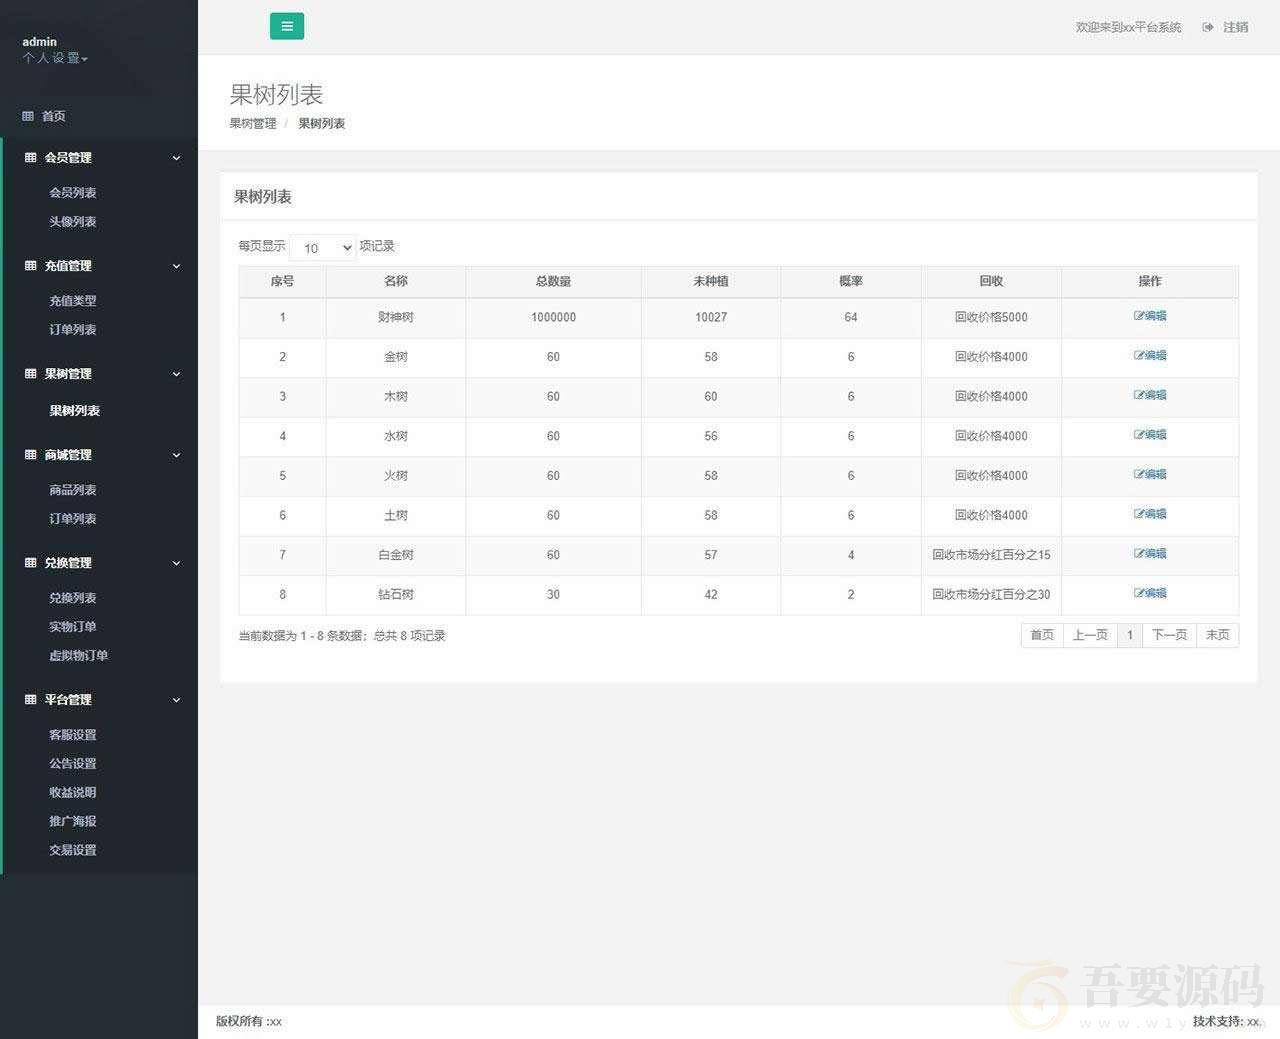Click grid icon next to 果树管理
This screenshot has width=1280, height=1039.
click(x=30, y=374)
